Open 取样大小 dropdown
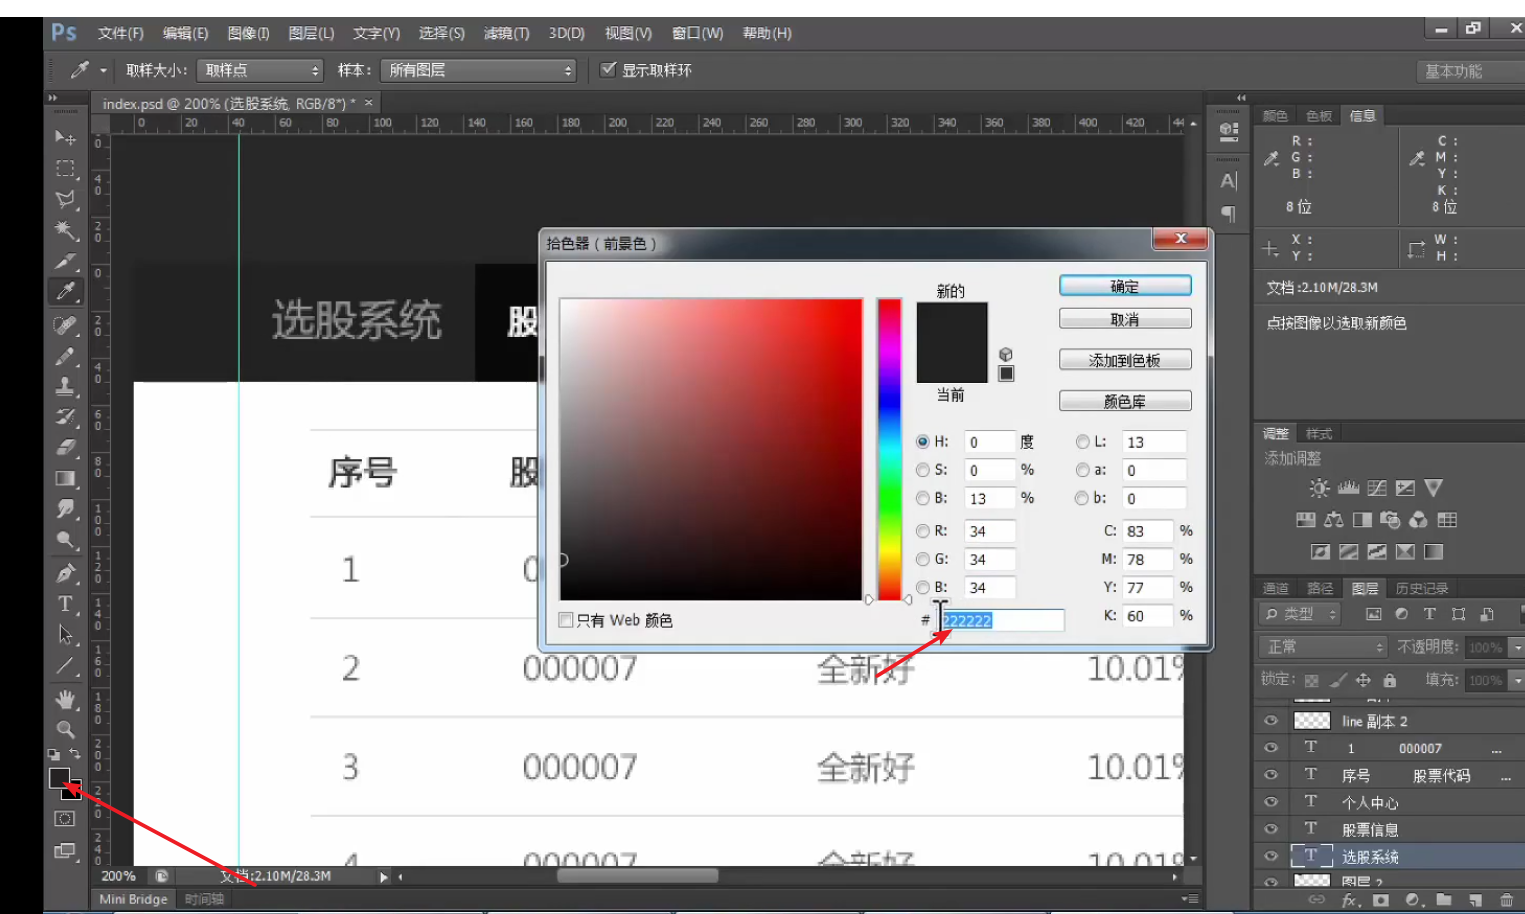 (x=260, y=70)
